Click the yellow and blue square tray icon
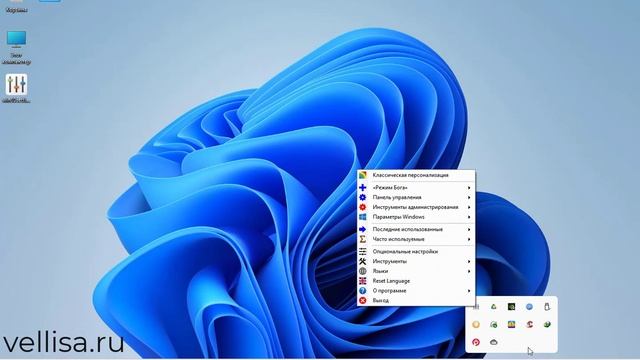 [511, 324]
